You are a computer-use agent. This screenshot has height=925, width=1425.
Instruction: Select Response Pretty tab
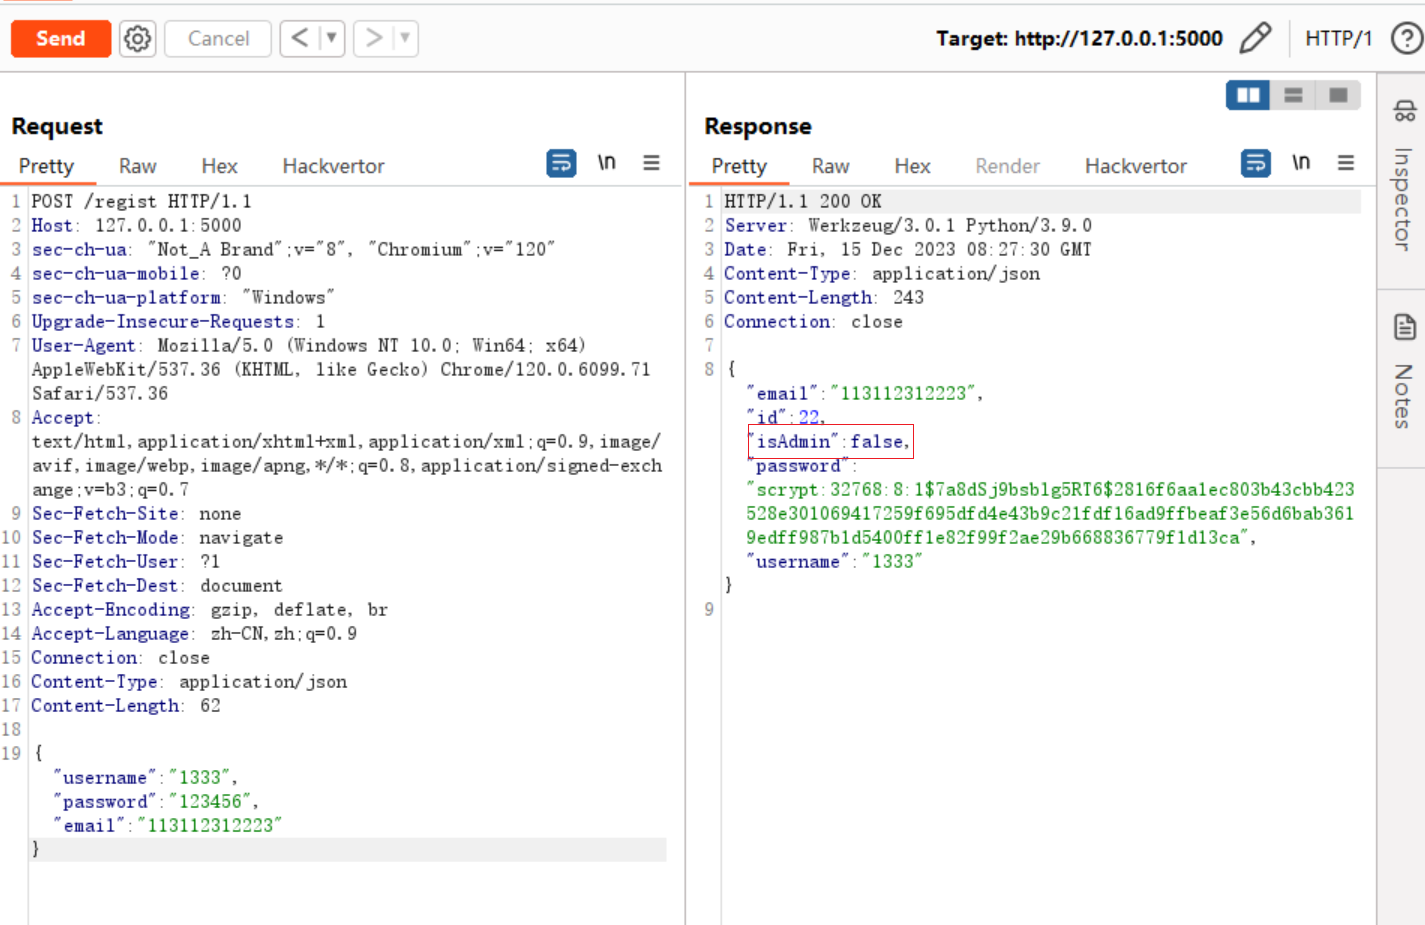tap(739, 166)
